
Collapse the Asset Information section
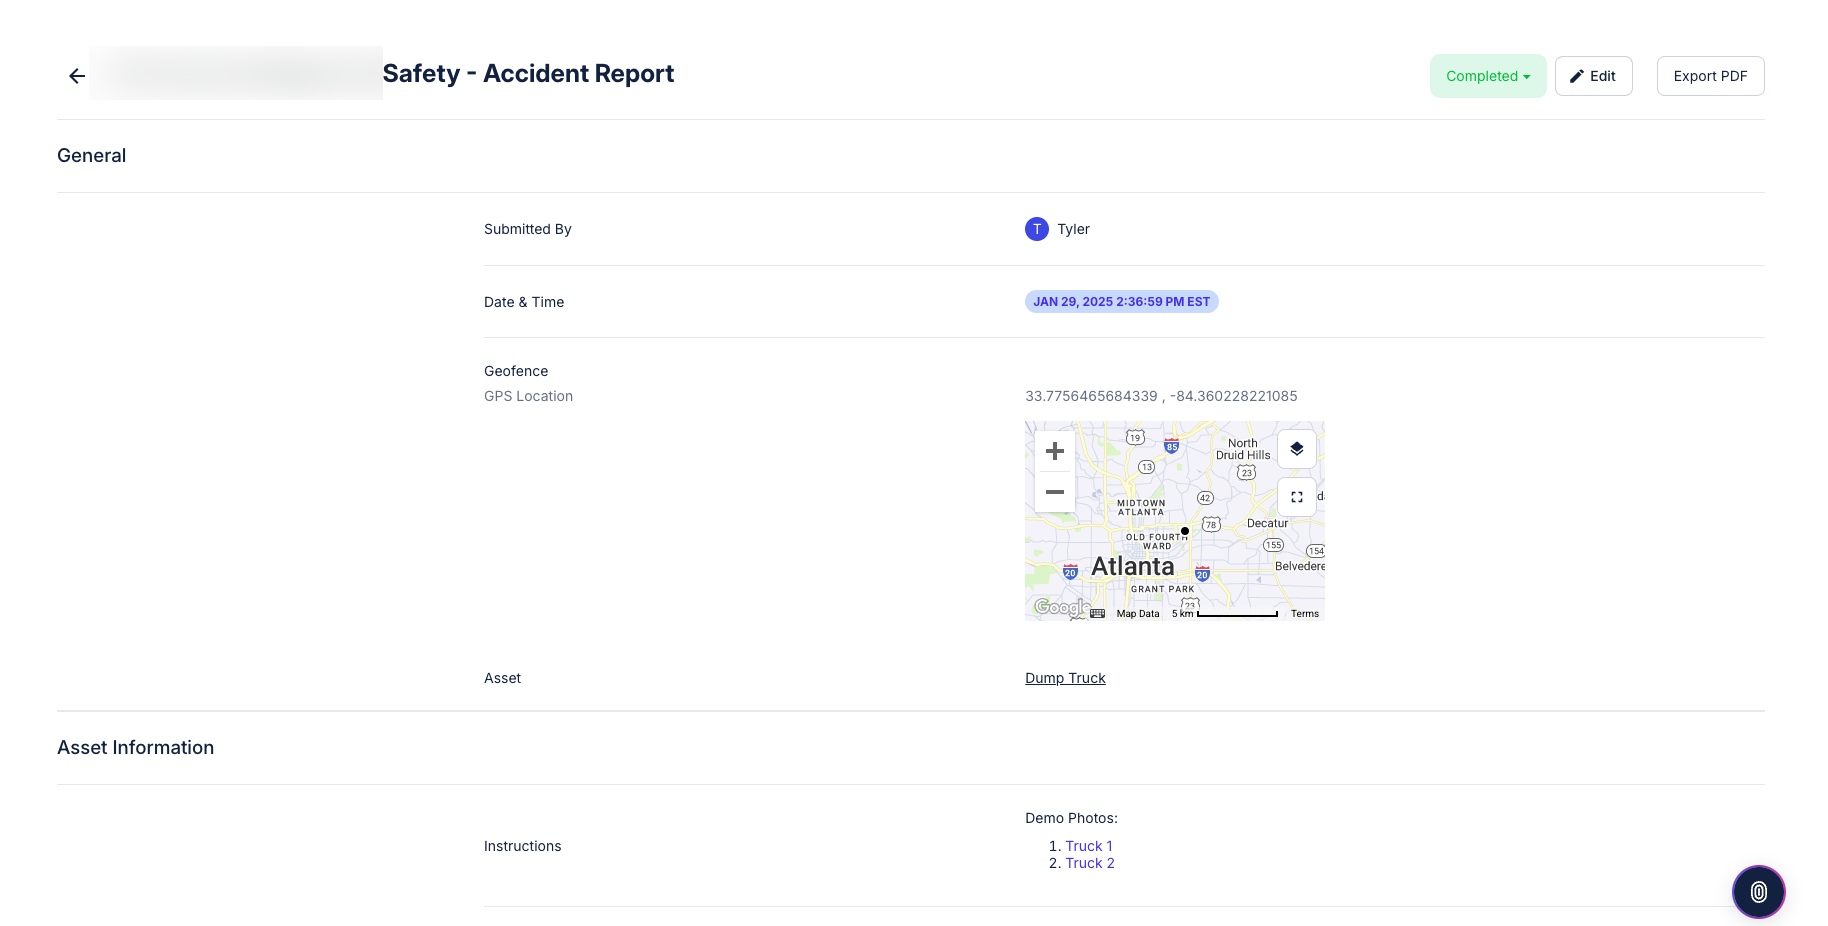tap(135, 747)
